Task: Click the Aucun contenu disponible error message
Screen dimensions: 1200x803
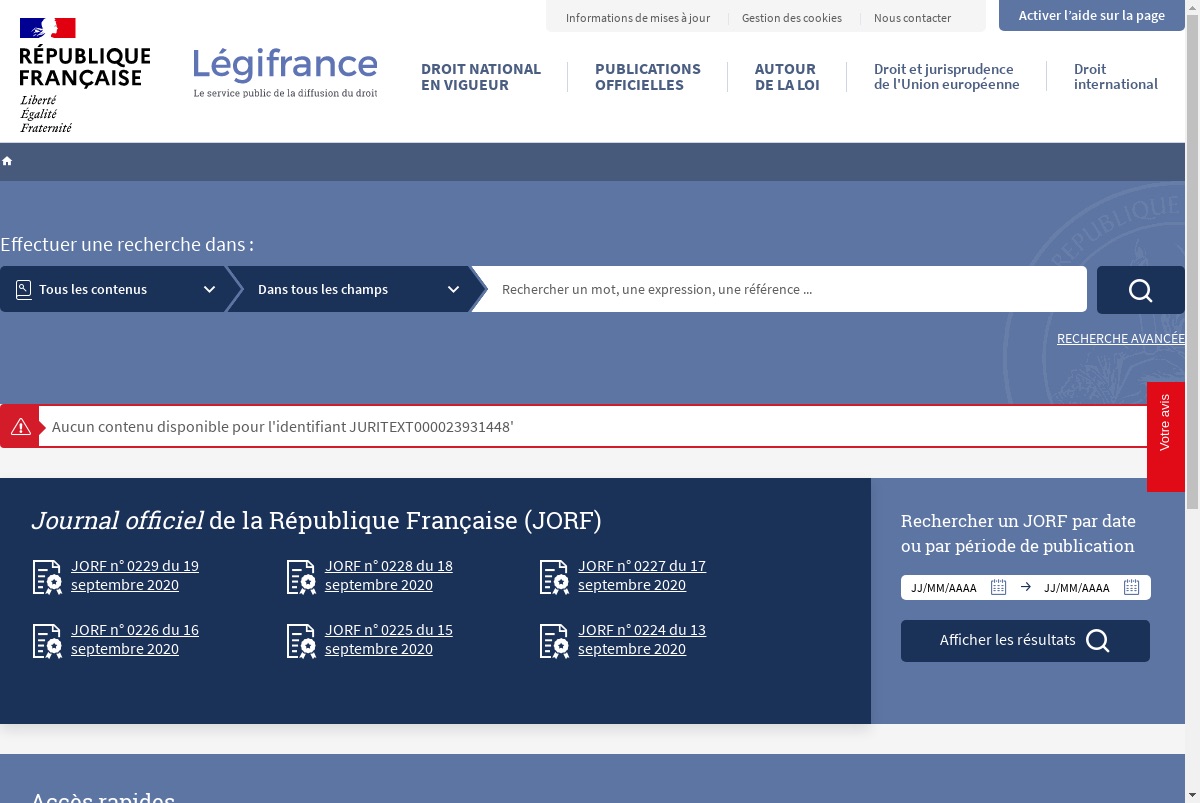Action: (283, 427)
